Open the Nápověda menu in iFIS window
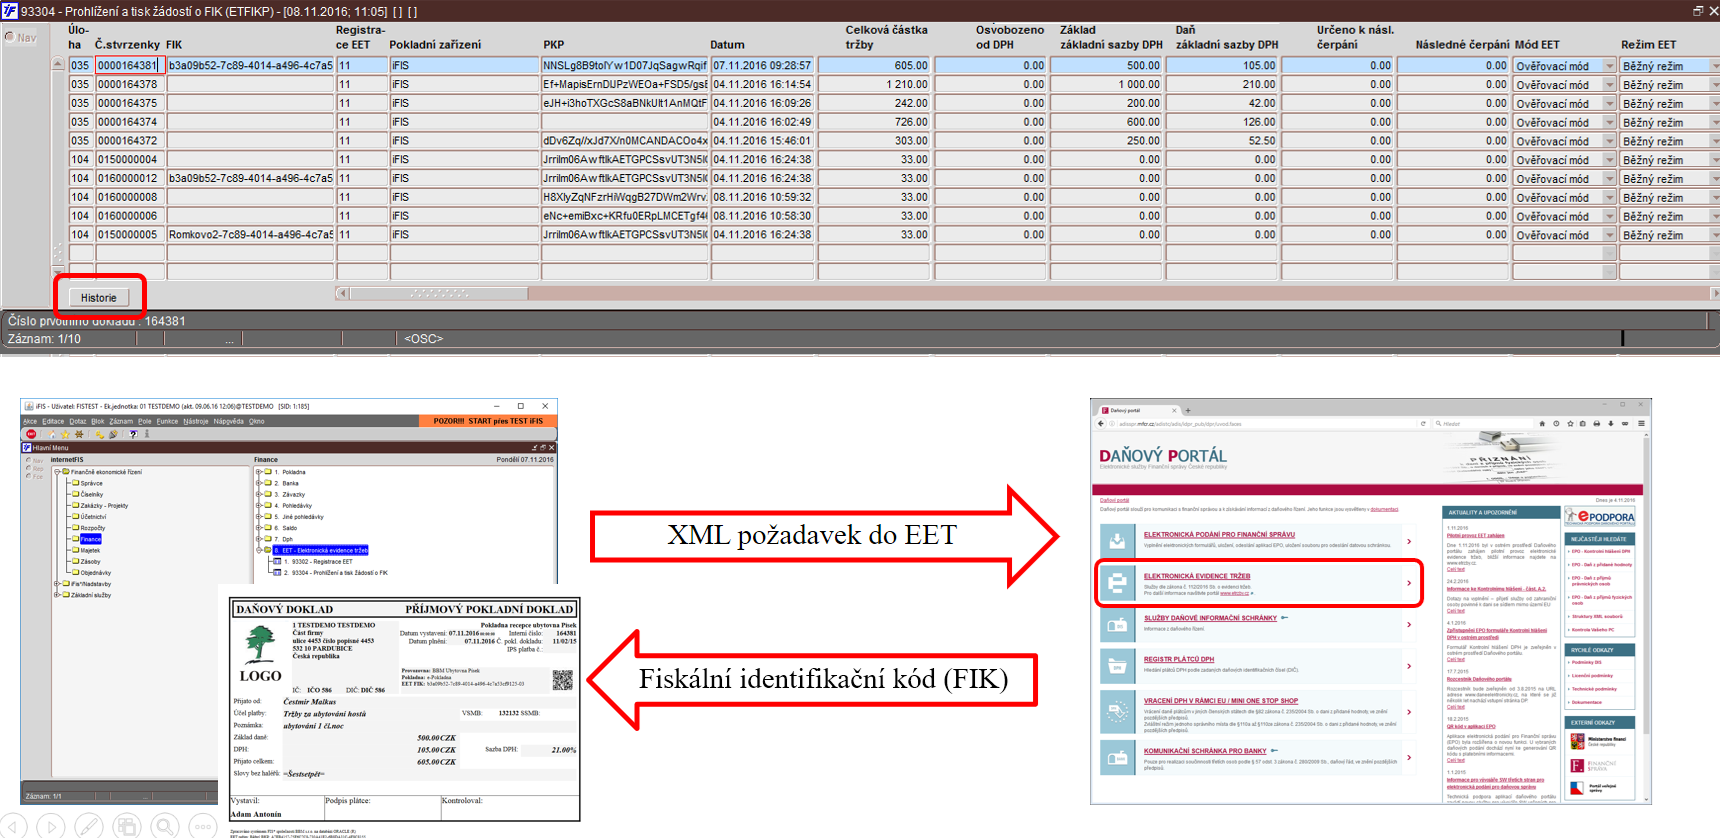The height and width of the screenshot is (838, 1720). tap(229, 421)
